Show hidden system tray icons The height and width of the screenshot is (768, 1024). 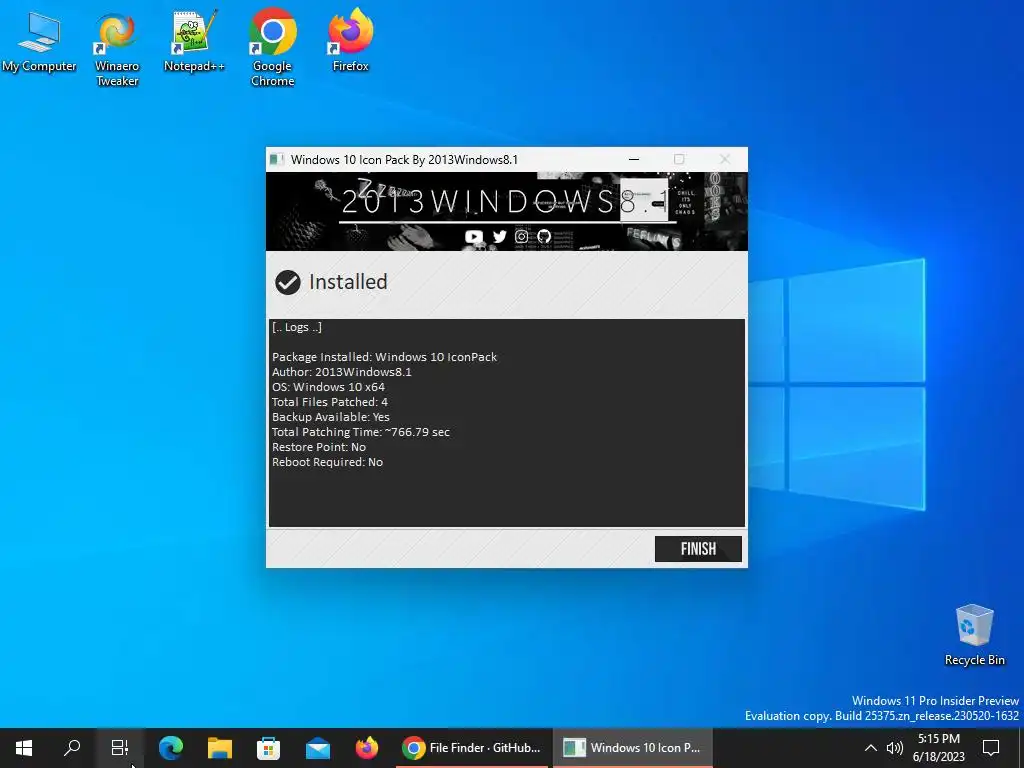tap(871, 748)
